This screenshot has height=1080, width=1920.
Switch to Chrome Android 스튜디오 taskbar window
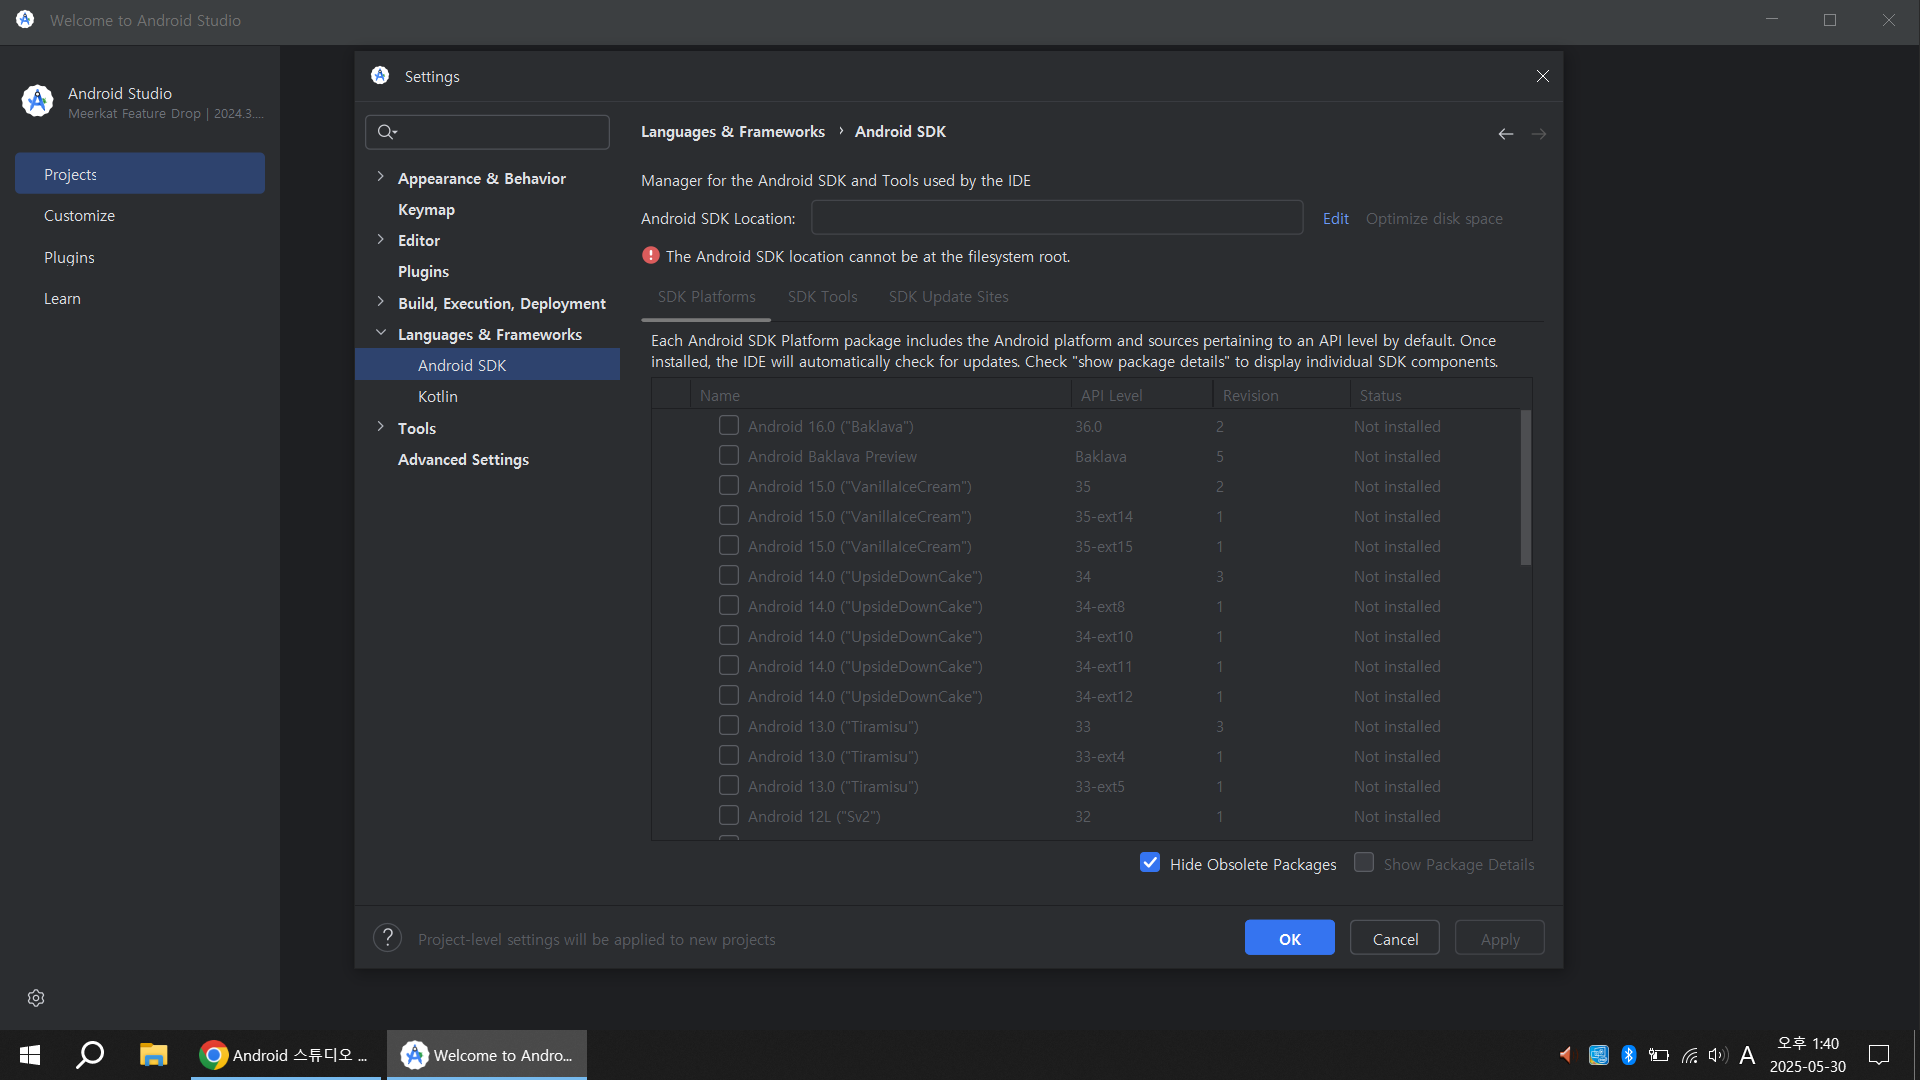[x=286, y=1055]
